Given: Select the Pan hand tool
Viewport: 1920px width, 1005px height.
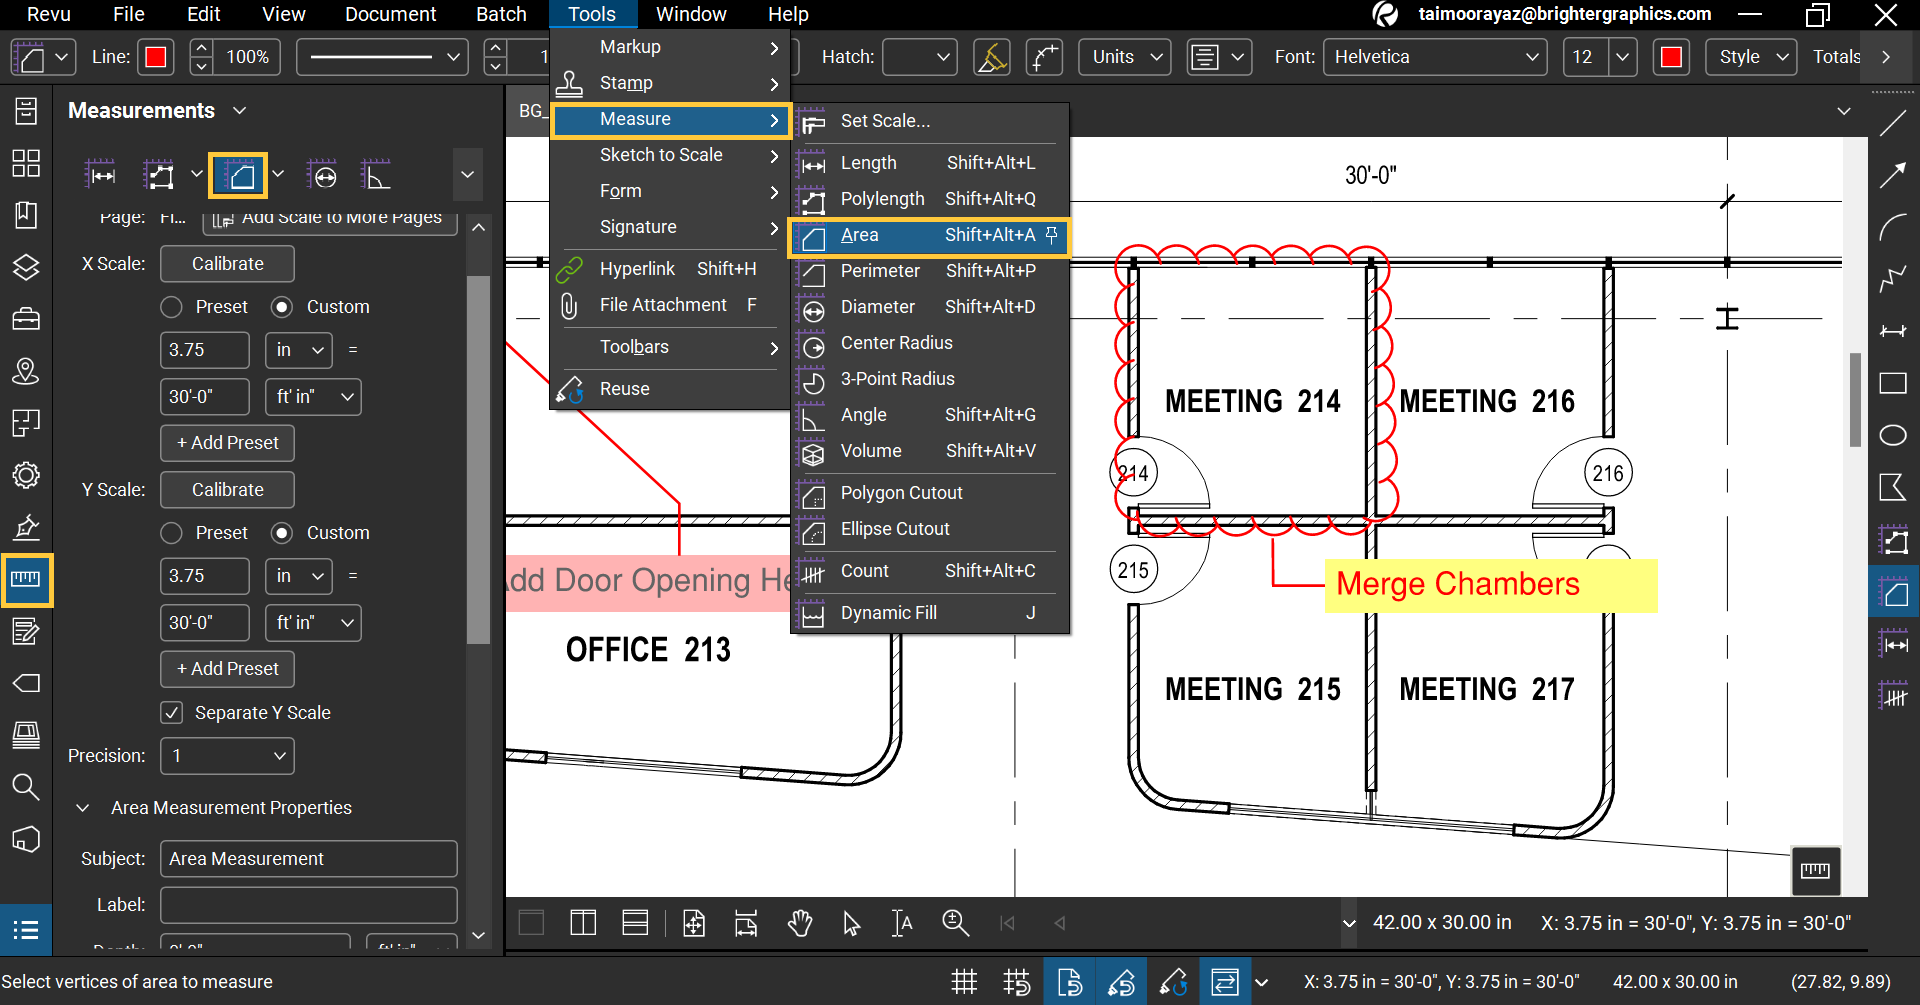Looking at the screenshot, I should (x=800, y=923).
